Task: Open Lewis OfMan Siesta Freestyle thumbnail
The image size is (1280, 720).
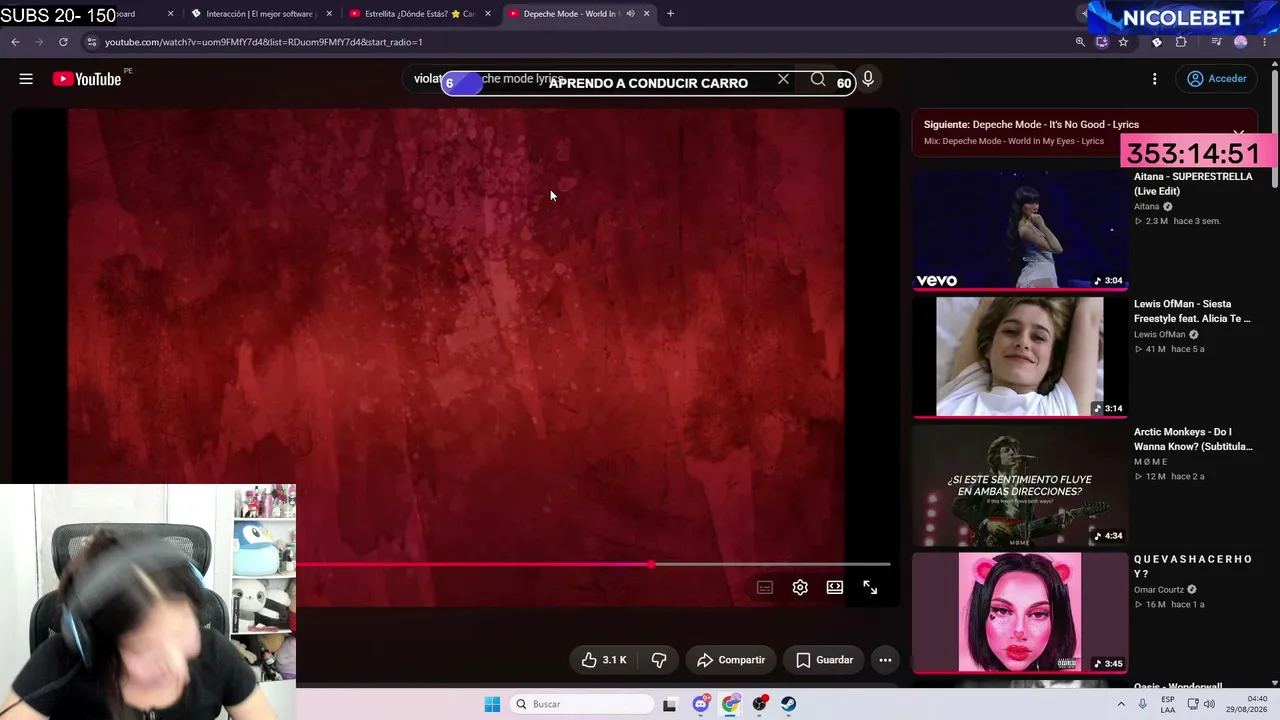Action: [1020, 356]
